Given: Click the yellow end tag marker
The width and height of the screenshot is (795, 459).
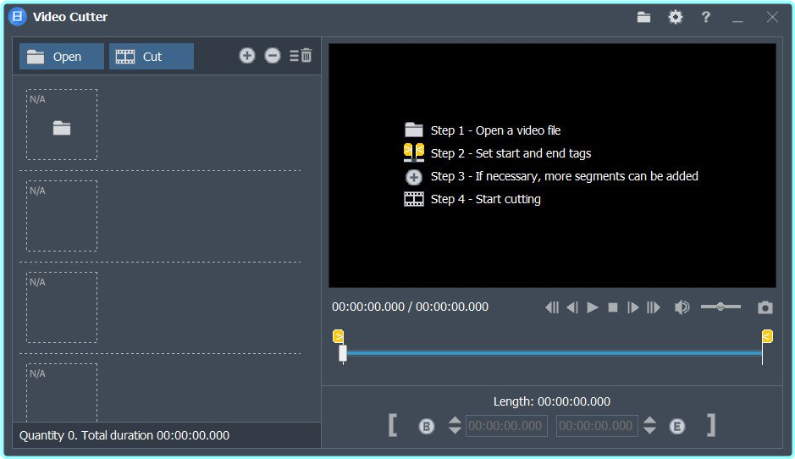Looking at the screenshot, I should 767,336.
